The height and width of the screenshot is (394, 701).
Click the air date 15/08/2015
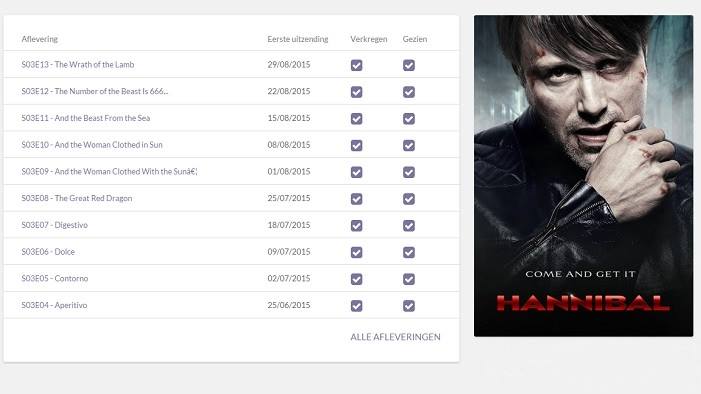[289, 118]
